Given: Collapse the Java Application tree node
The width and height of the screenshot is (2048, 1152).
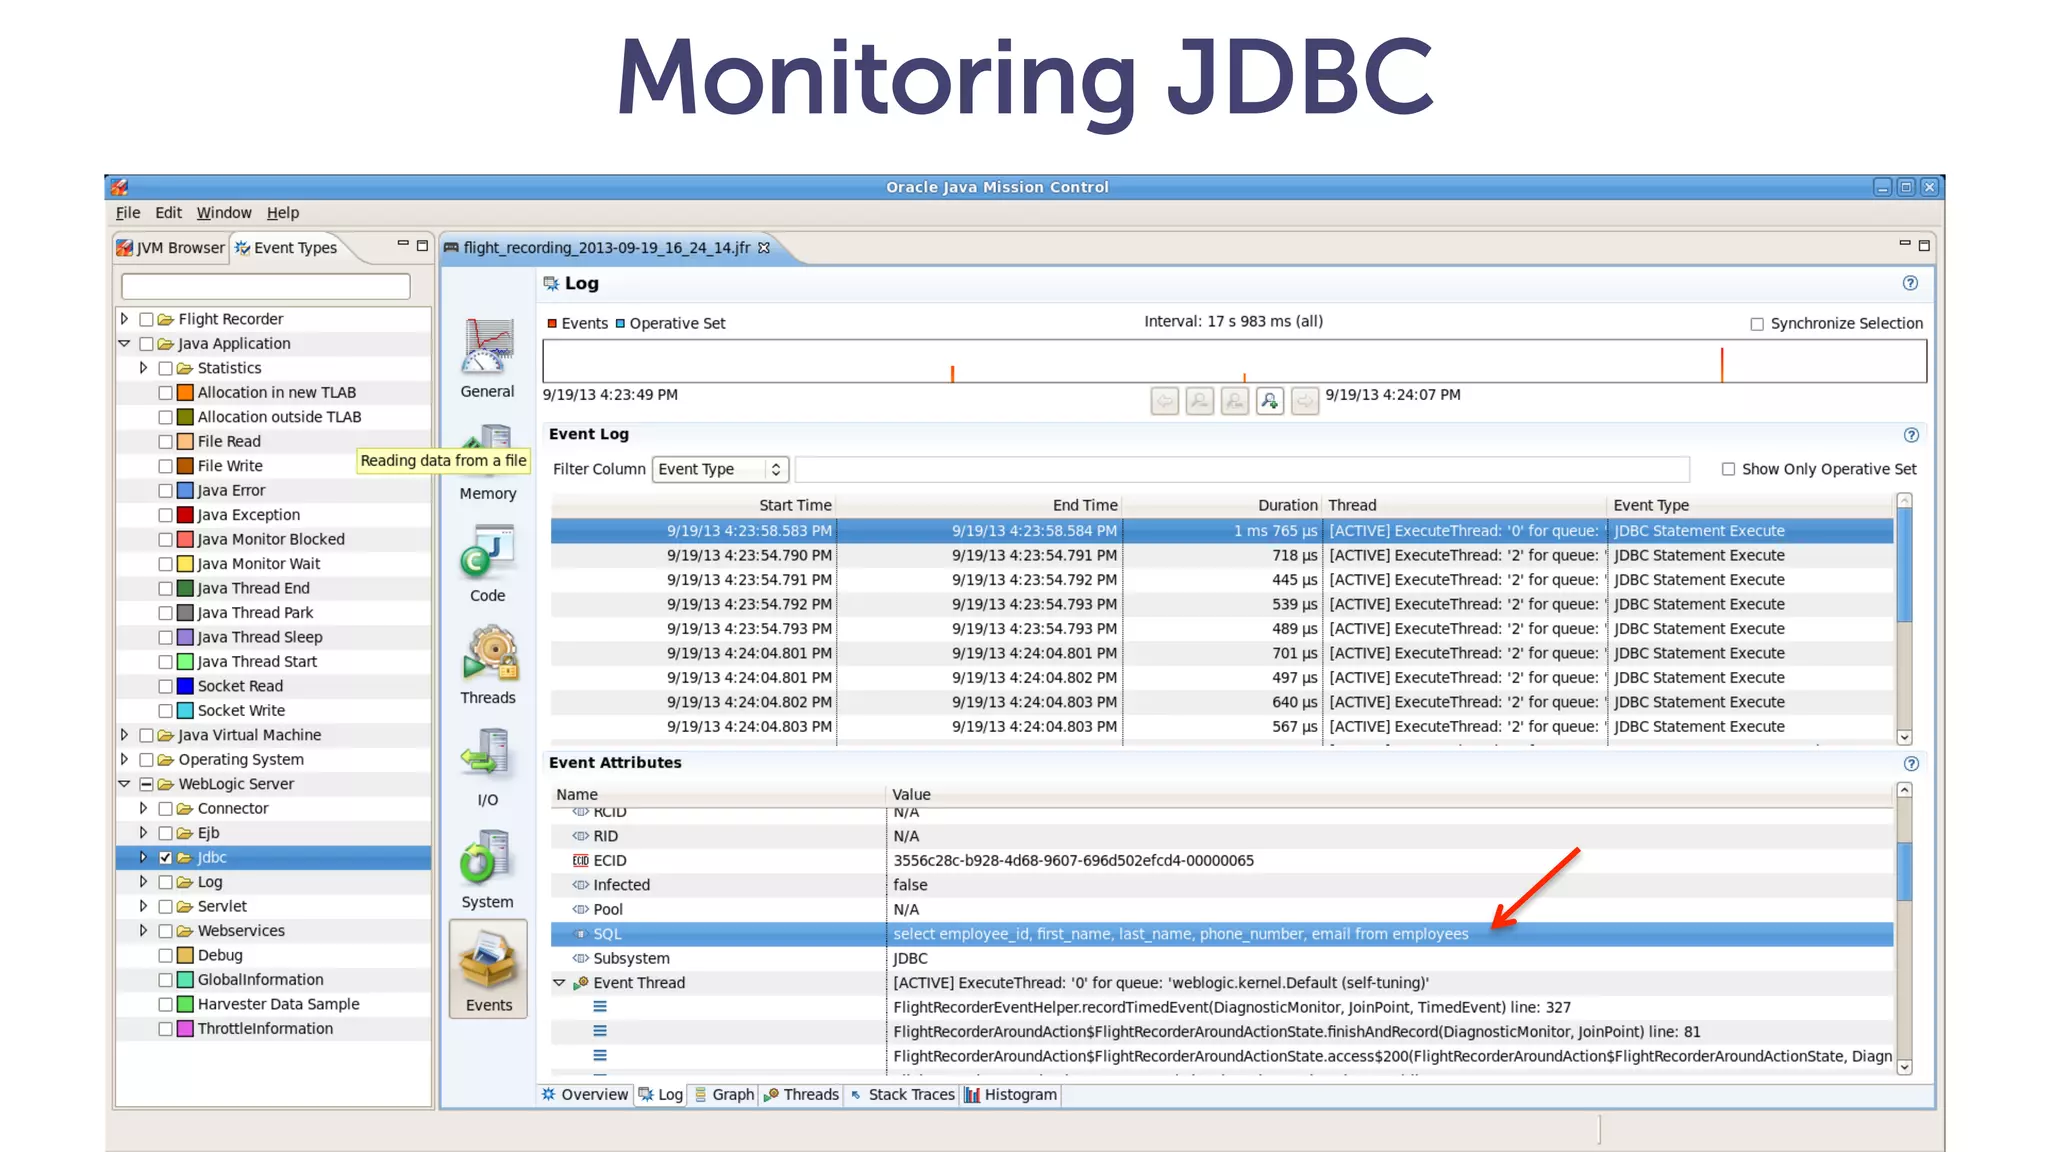Looking at the screenshot, I should coord(124,343).
